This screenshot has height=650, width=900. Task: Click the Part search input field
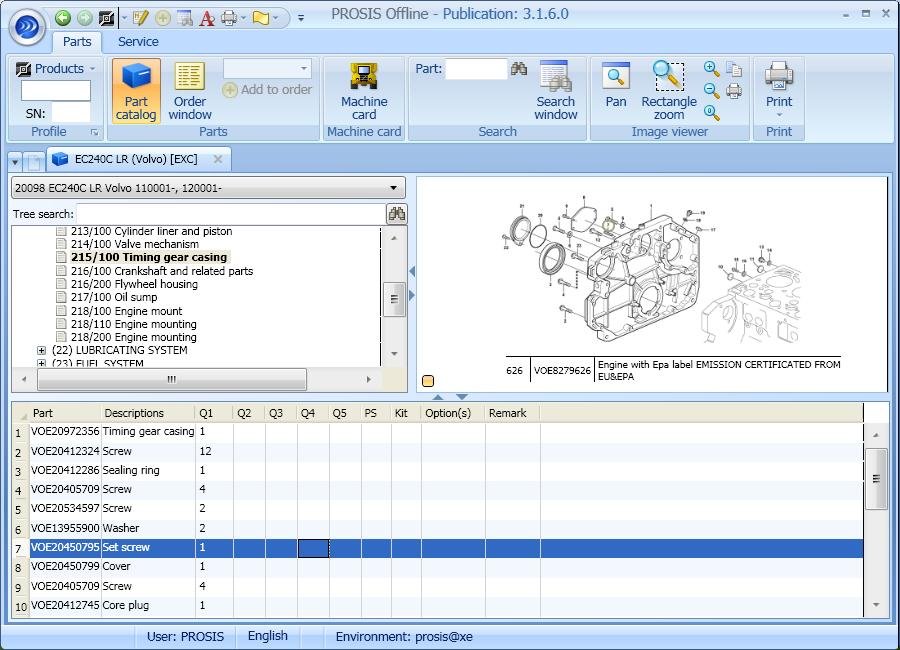(476, 69)
